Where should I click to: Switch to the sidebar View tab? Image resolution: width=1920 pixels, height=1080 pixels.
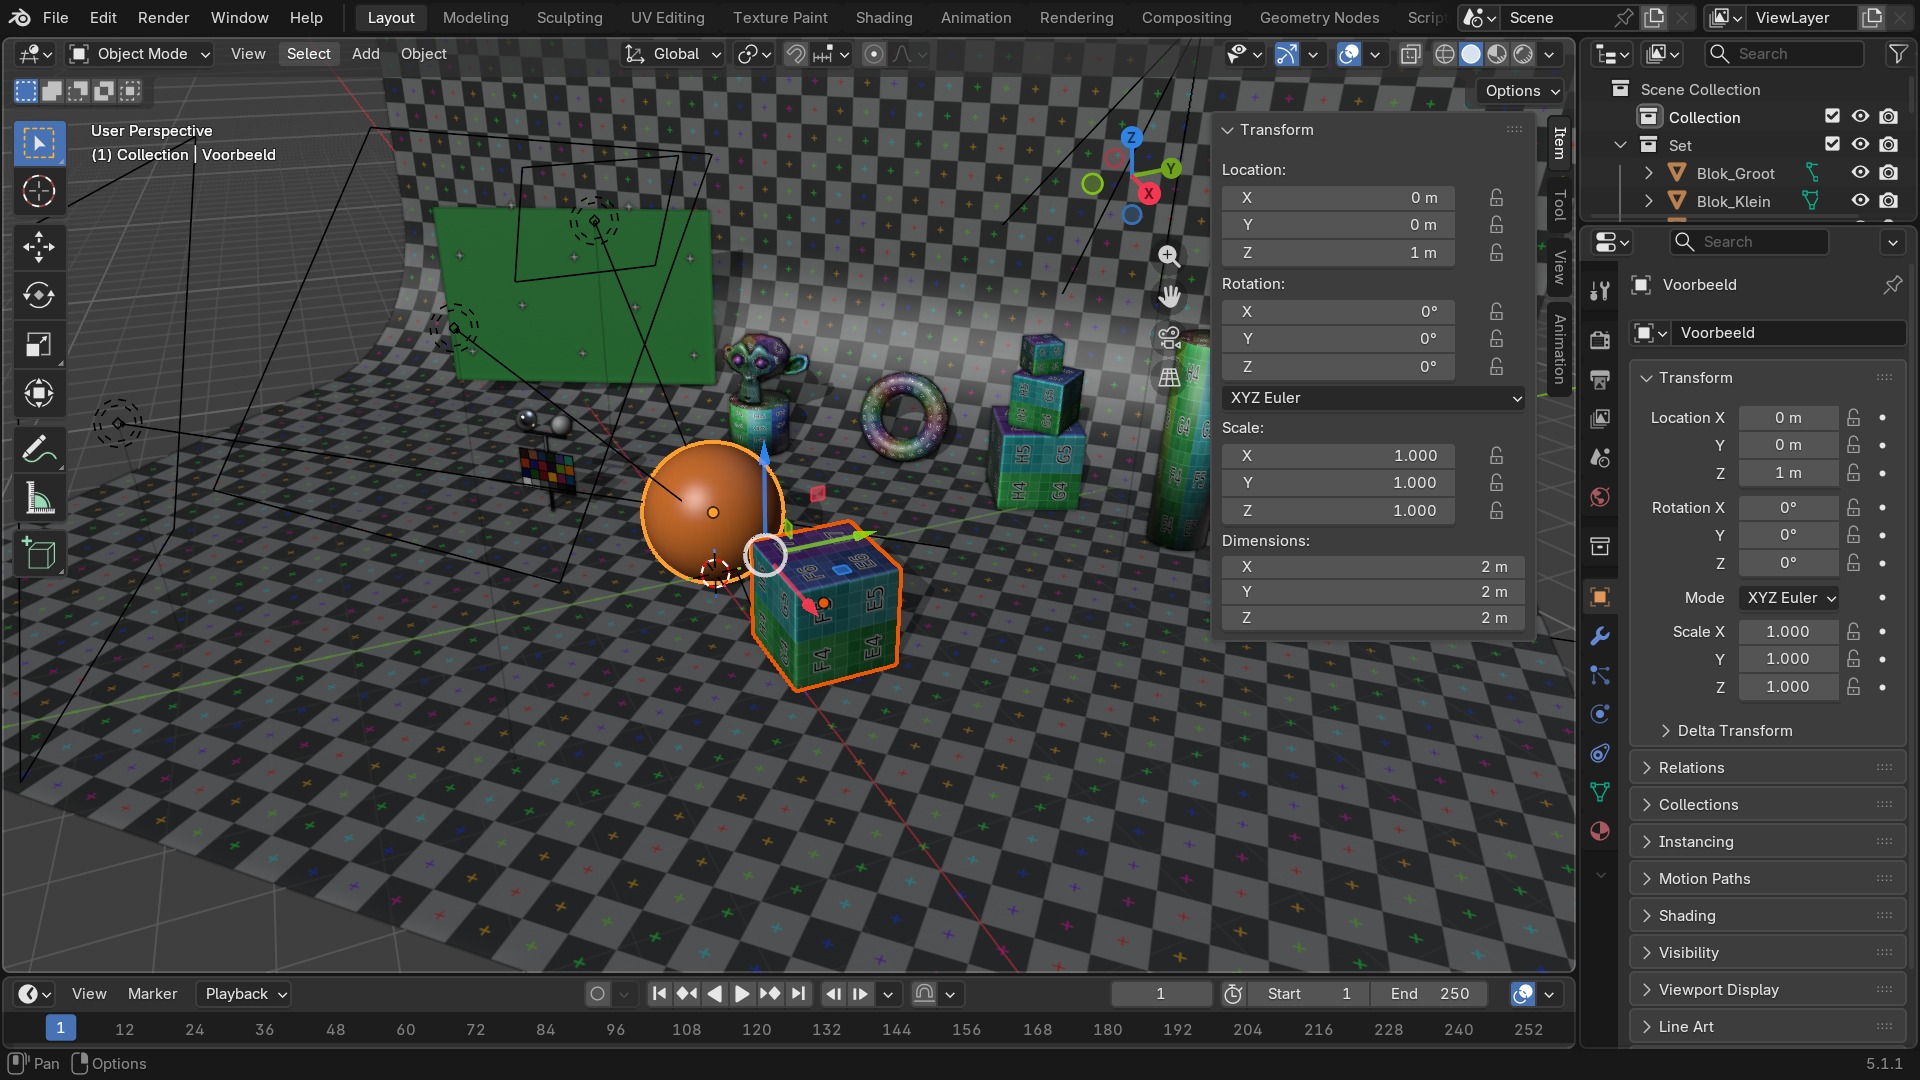[1558, 268]
